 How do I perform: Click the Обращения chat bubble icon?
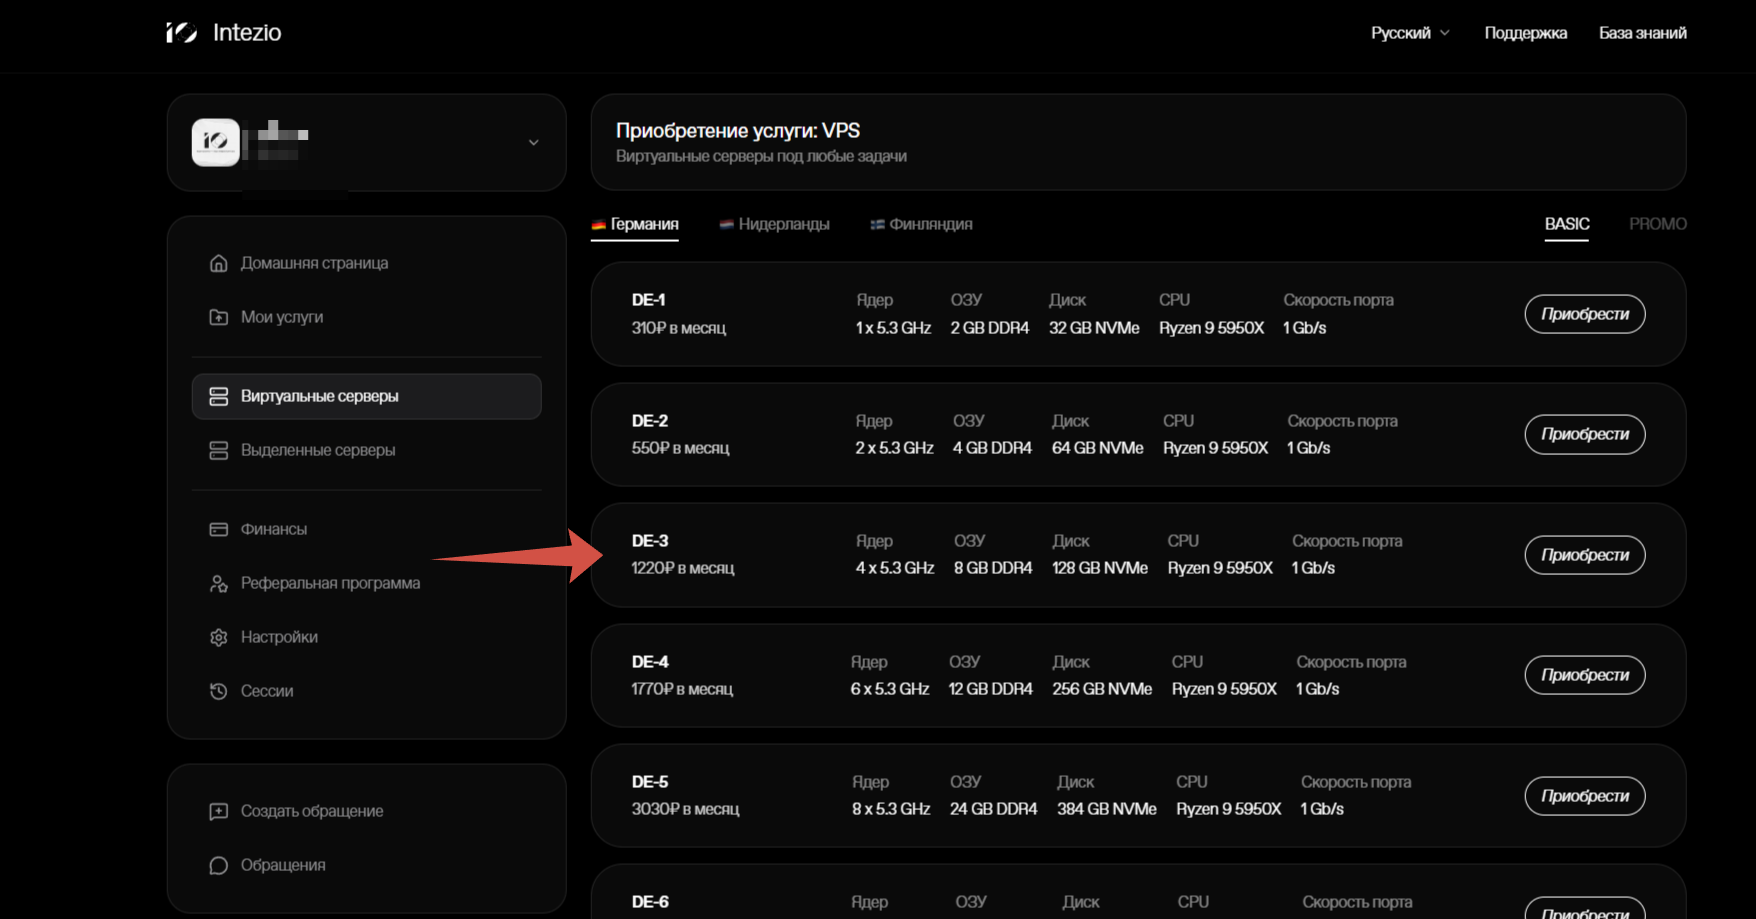pyautogui.click(x=218, y=865)
